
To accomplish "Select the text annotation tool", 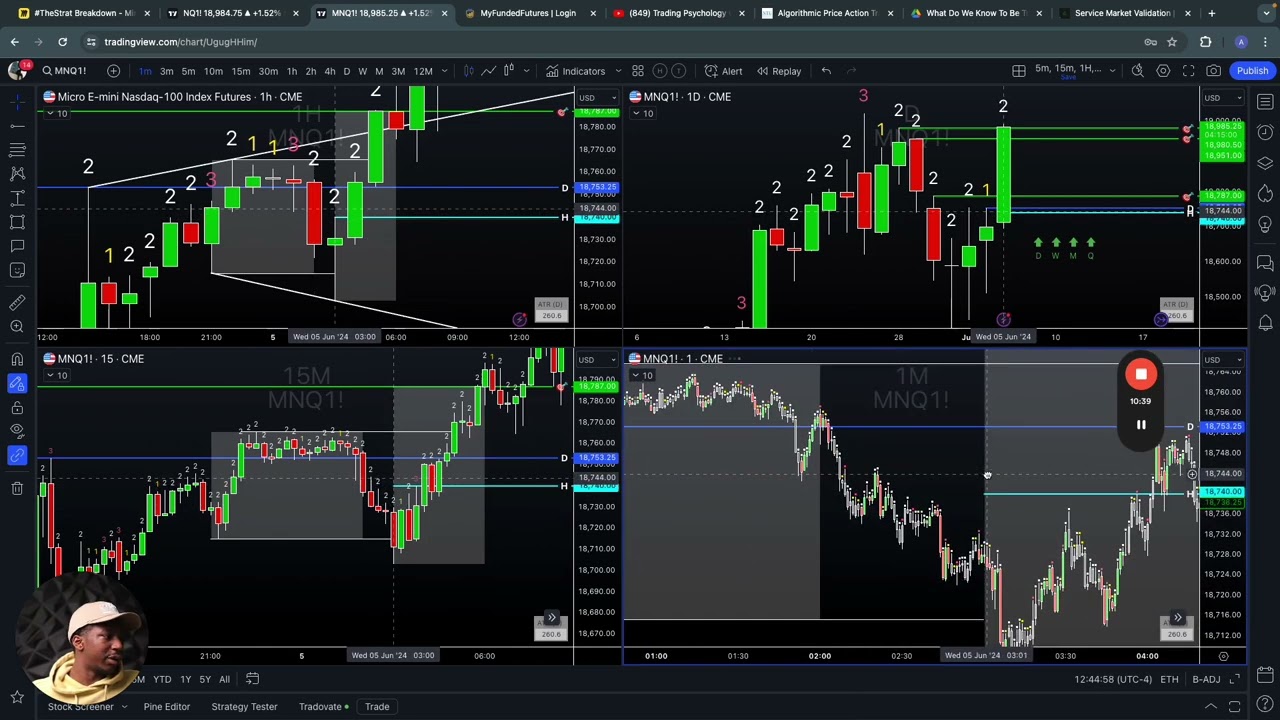I will point(17,246).
